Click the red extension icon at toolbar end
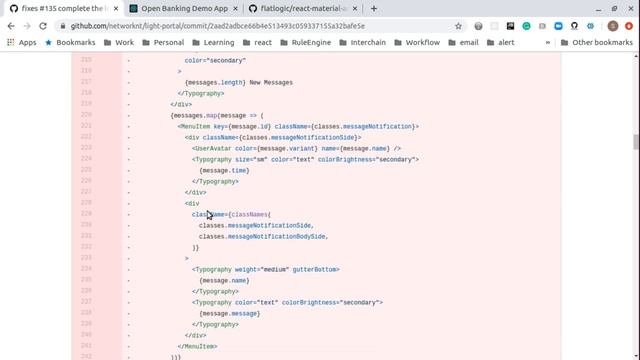 pos(629,26)
